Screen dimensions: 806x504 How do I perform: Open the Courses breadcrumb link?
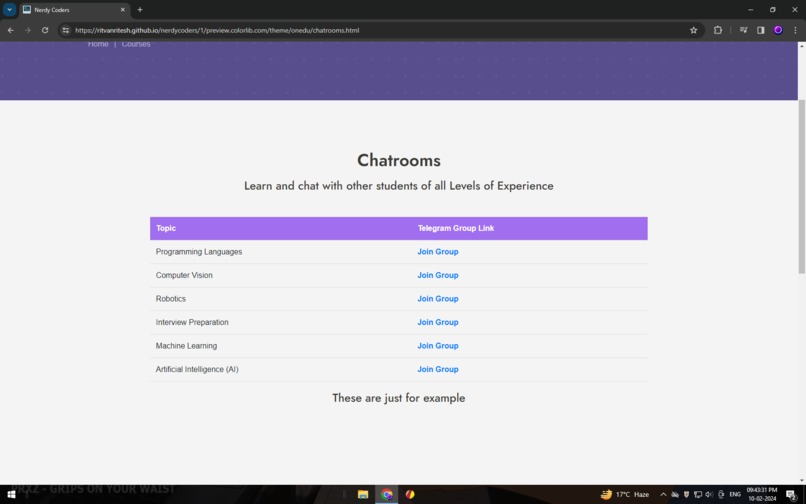pyautogui.click(x=136, y=45)
